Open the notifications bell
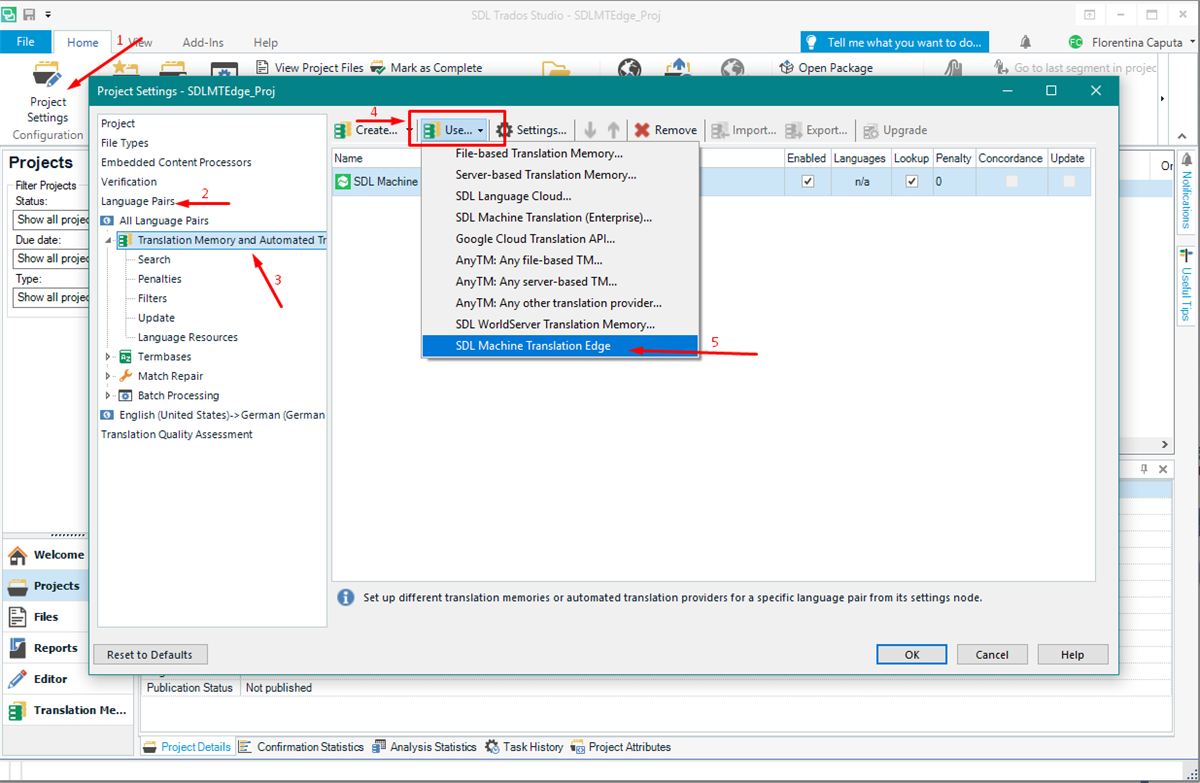This screenshot has width=1200, height=783. click(x=1025, y=42)
